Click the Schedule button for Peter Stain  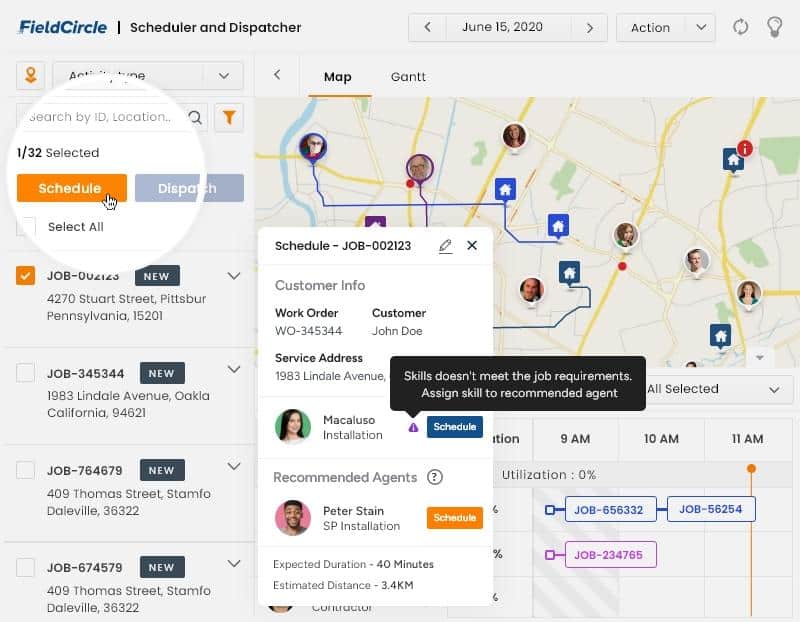pyautogui.click(x=454, y=518)
